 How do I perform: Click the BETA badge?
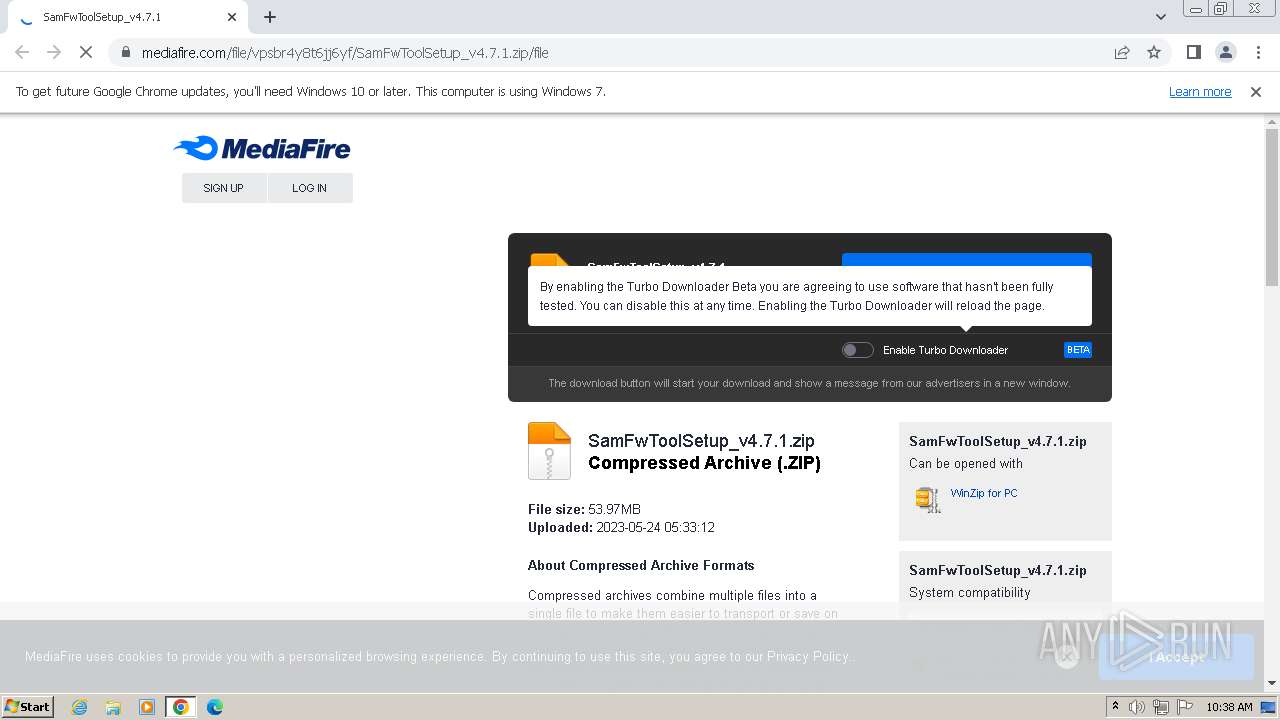pyautogui.click(x=1078, y=350)
